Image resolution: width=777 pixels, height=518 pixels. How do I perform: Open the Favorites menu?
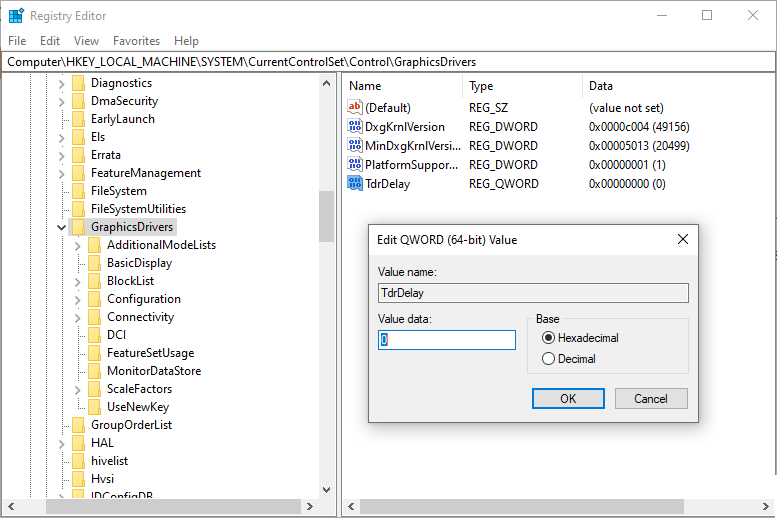point(136,41)
